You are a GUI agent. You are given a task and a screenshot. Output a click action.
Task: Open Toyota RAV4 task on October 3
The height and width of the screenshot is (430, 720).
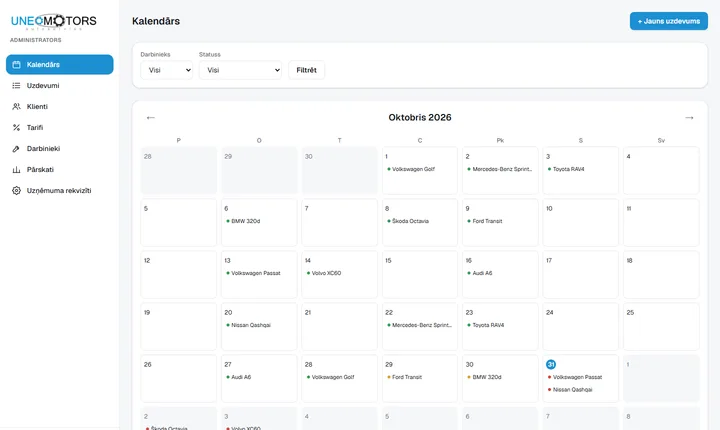566,169
